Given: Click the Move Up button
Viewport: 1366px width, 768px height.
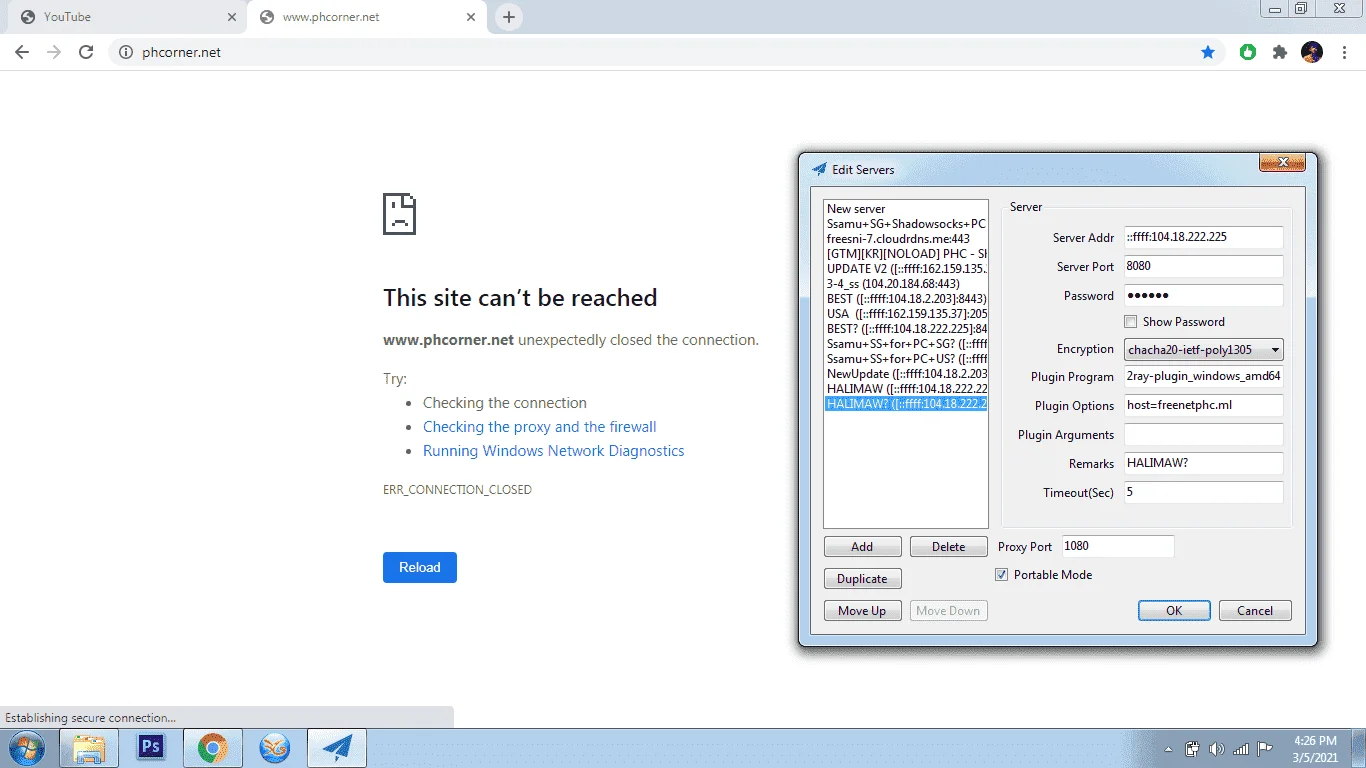Looking at the screenshot, I should [862, 611].
